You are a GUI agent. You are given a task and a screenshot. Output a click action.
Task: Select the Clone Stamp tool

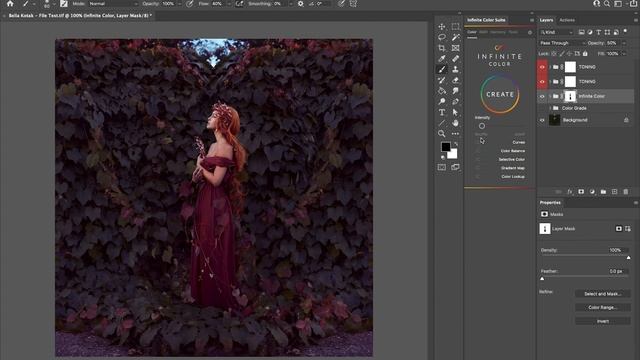pyautogui.click(x=456, y=69)
